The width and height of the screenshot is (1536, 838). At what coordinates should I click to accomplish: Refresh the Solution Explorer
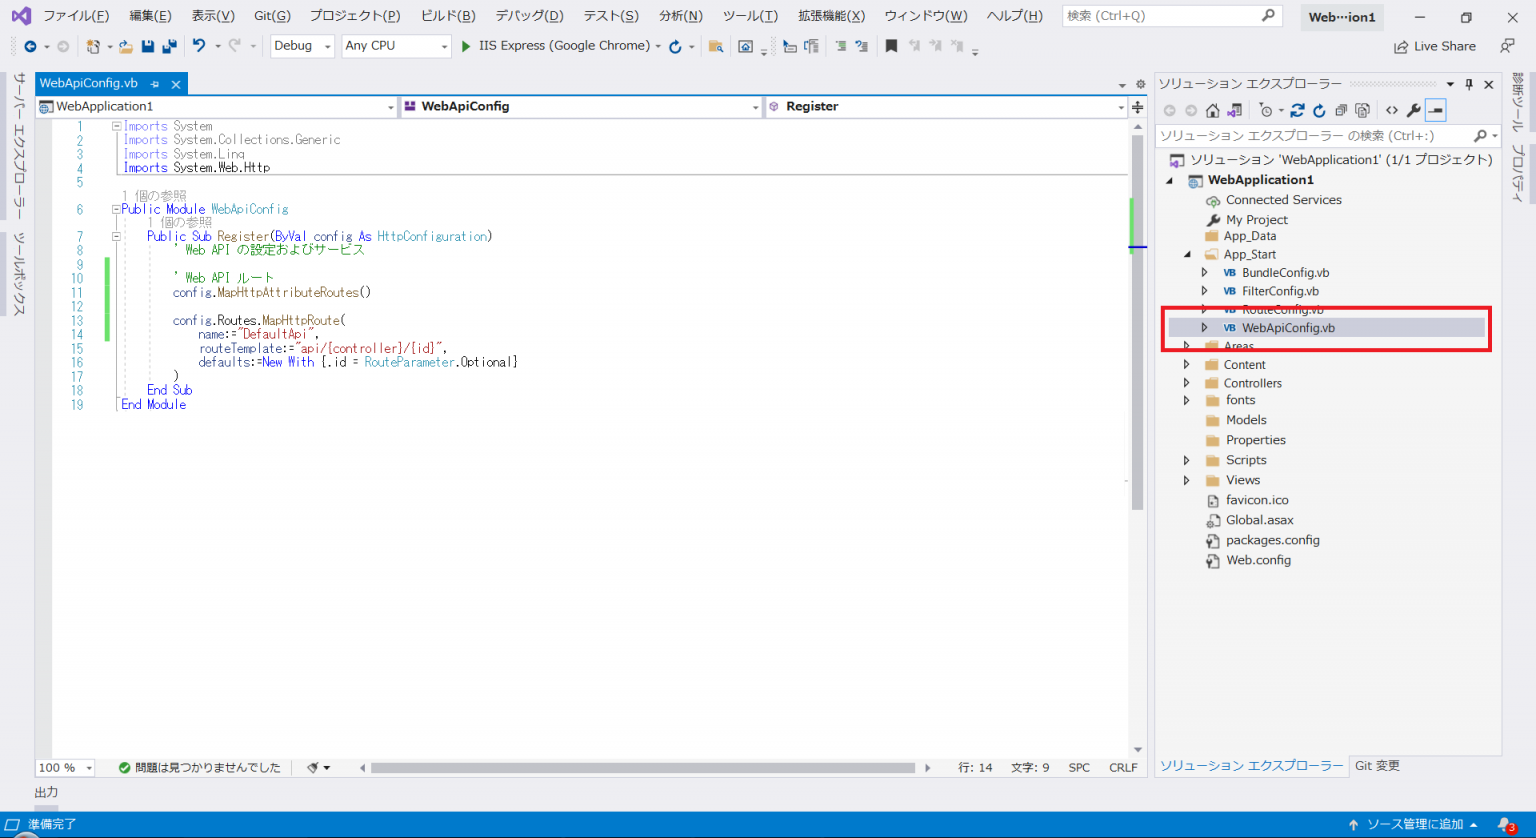pos(1318,110)
